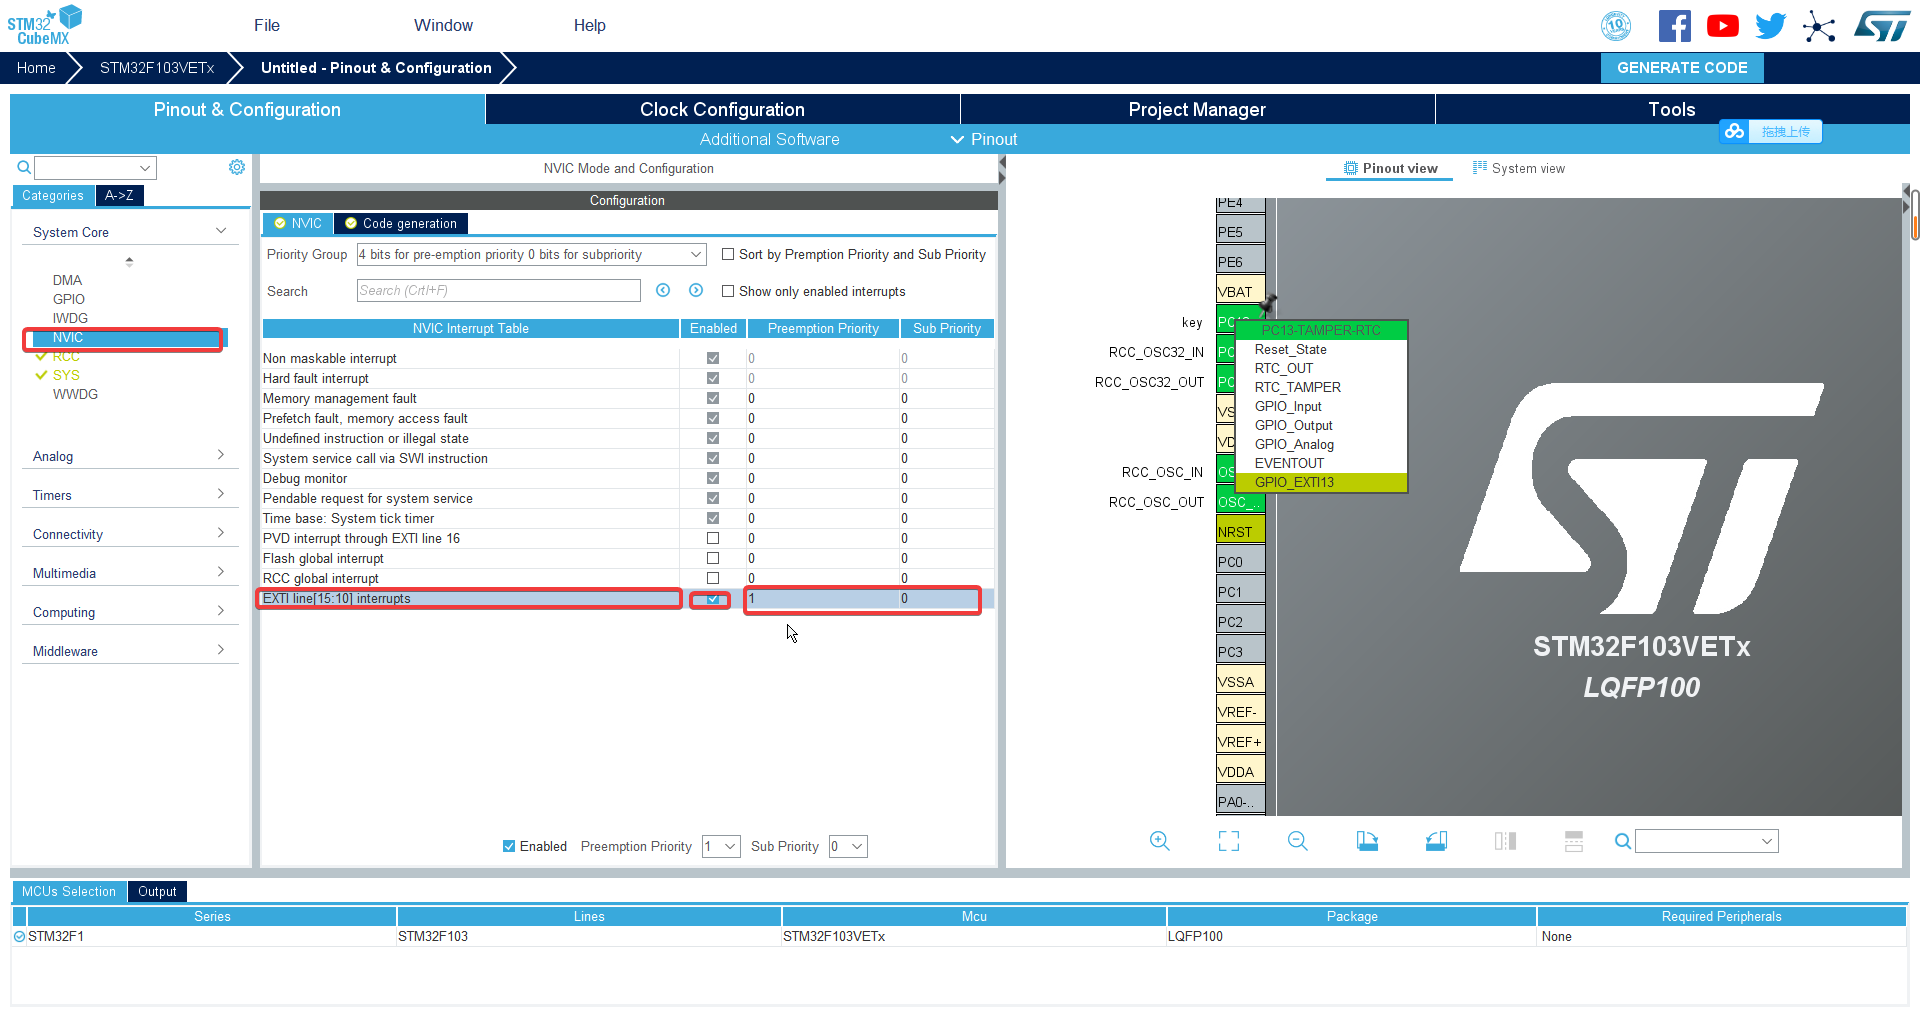Click the left-panel search magnifier icon
Screen dimensions: 1920x1017
tap(24, 168)
